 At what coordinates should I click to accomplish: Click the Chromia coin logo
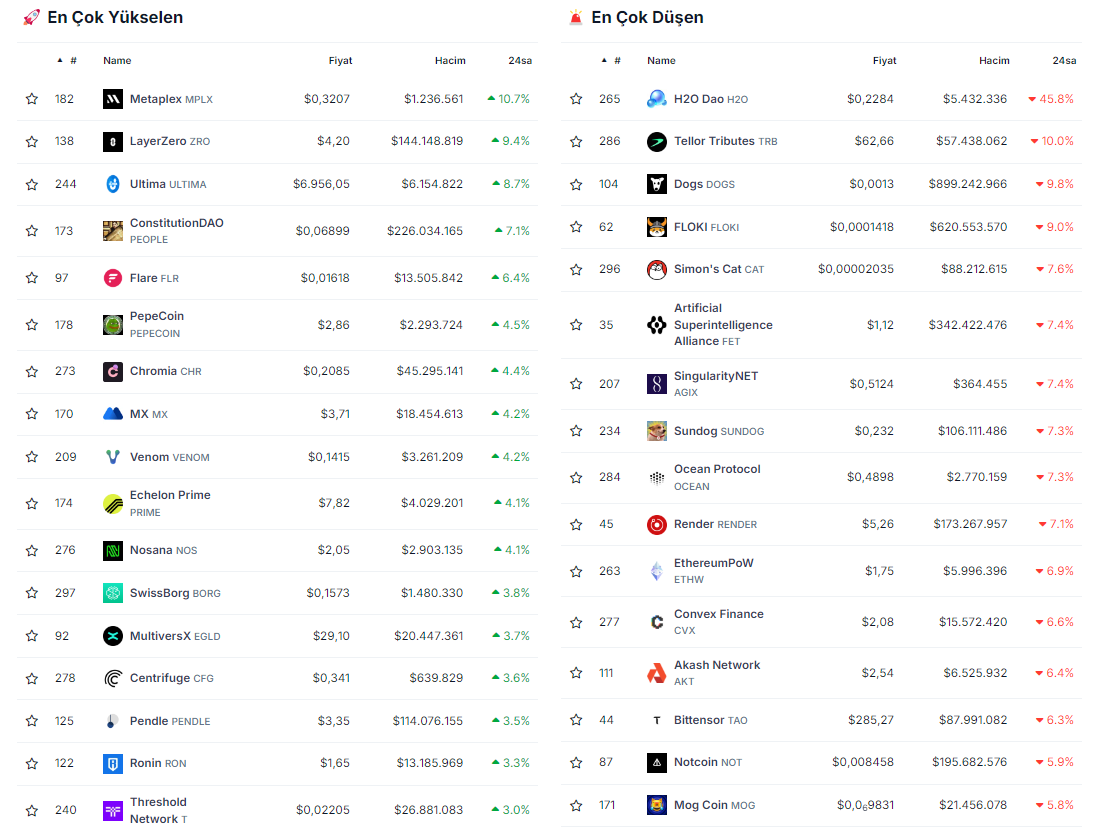click(112, 372)
